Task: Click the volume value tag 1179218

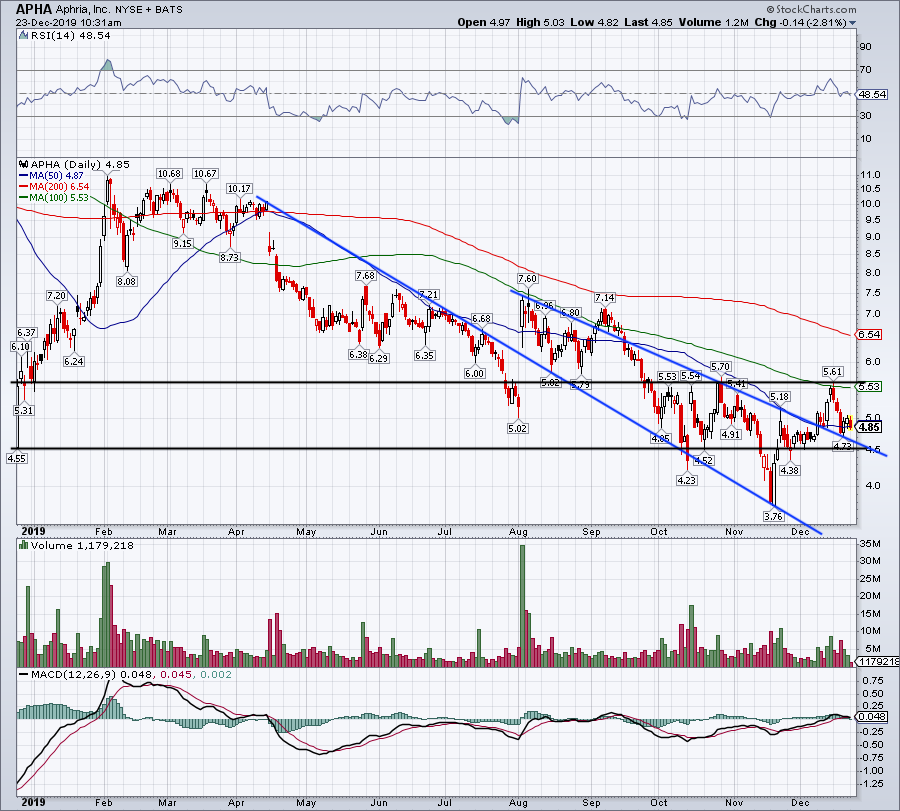Action: point(878,661)
